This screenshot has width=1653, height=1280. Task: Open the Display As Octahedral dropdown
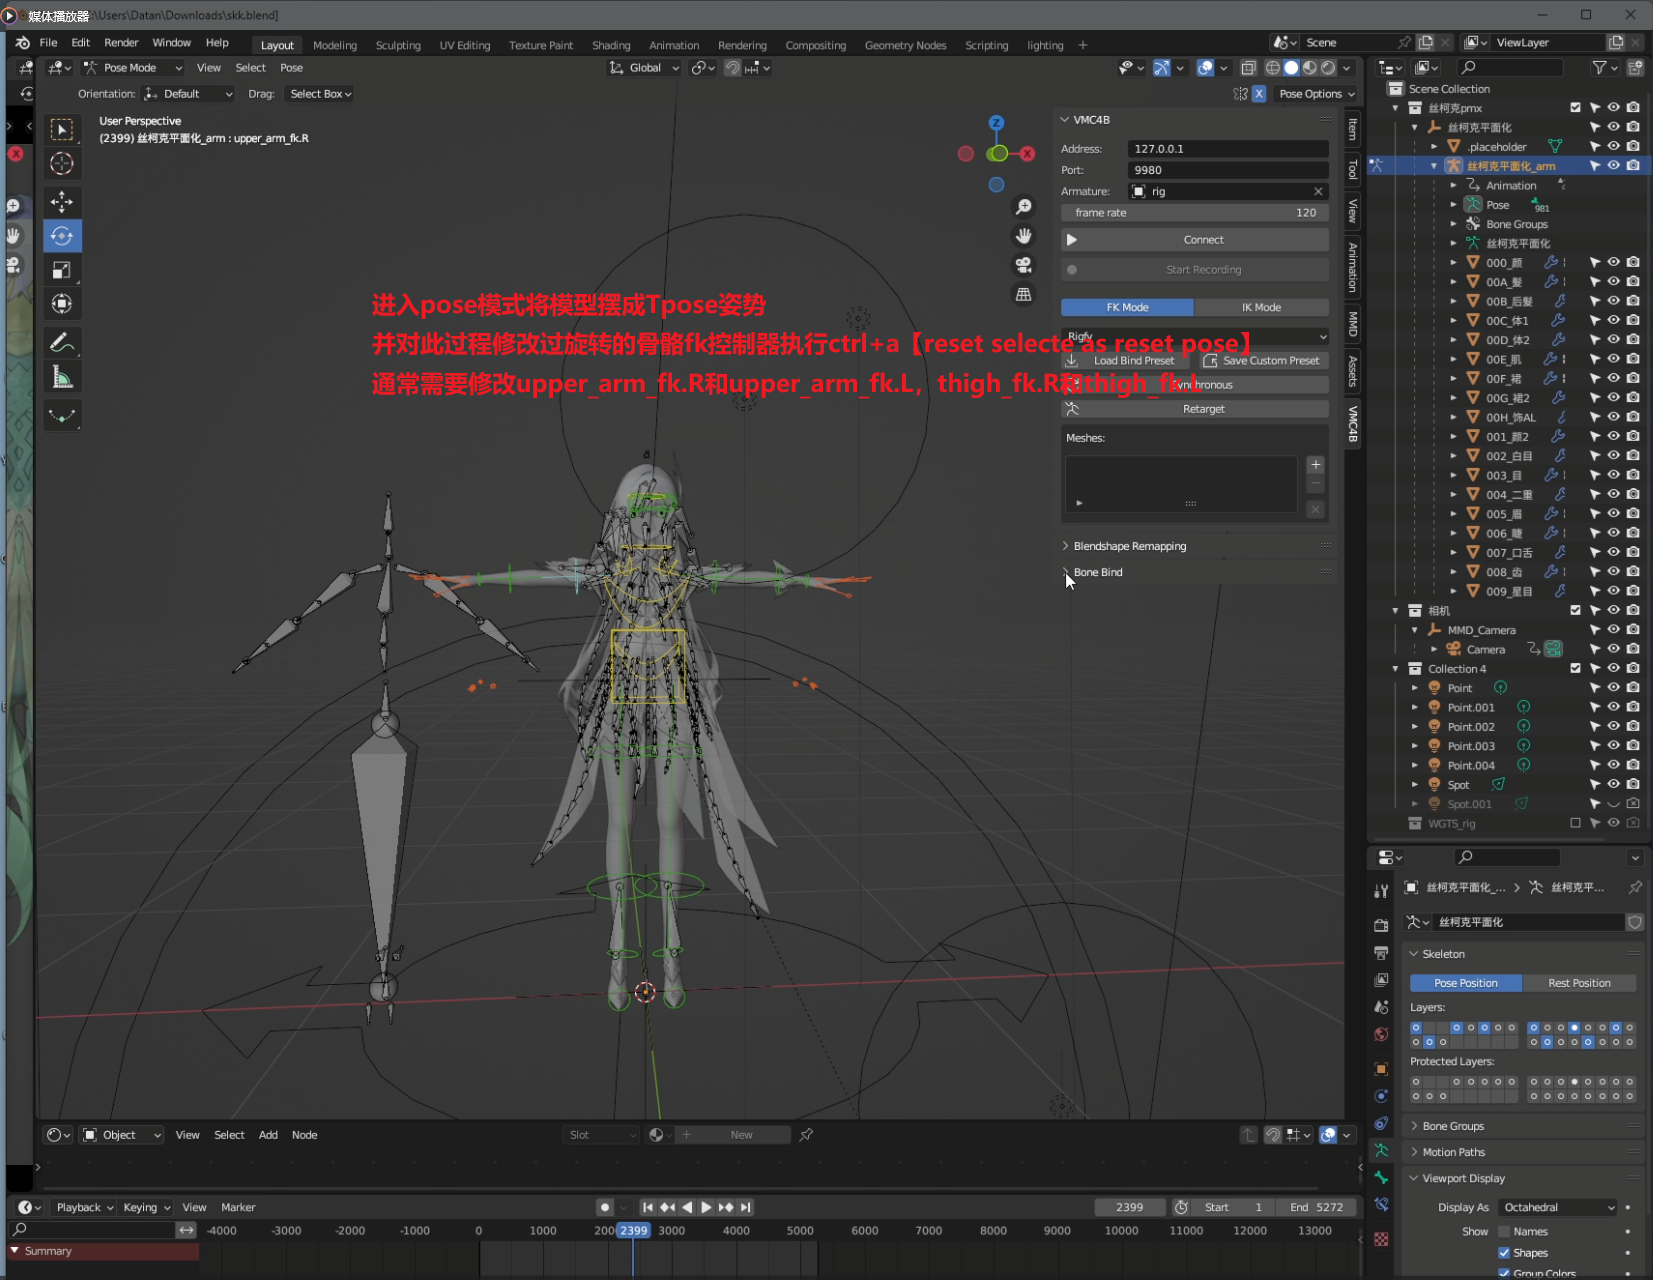tap(1557, 1207)
